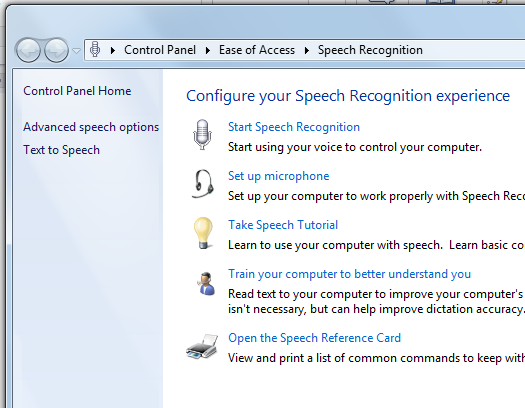The height and width of the screenshot is (408, 525).
Task: Open the Set up microphone link
Action: tap(279, 176)
